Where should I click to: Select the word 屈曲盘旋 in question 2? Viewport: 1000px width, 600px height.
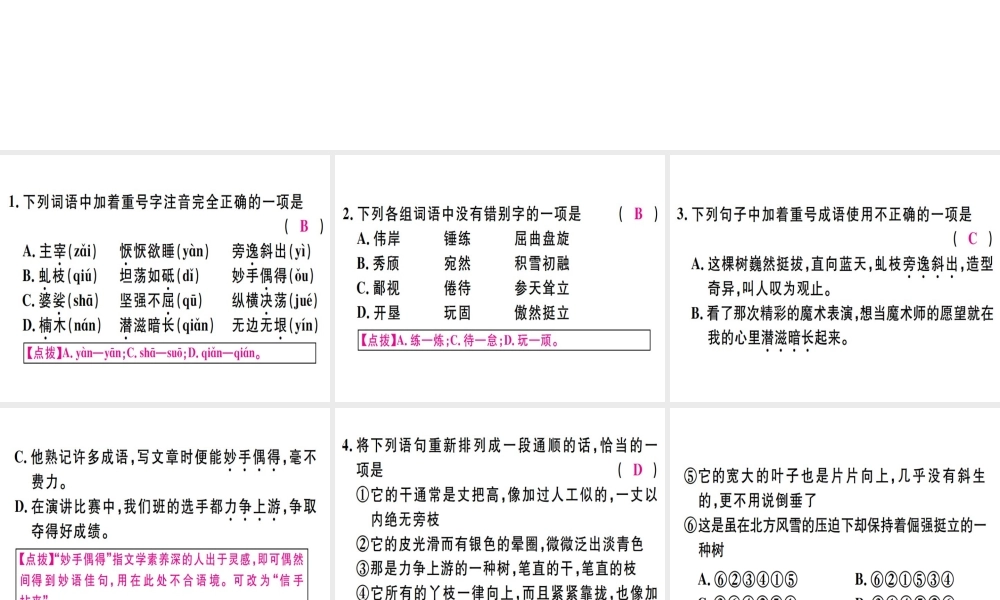pyautogui.click(x=541, y=239)
